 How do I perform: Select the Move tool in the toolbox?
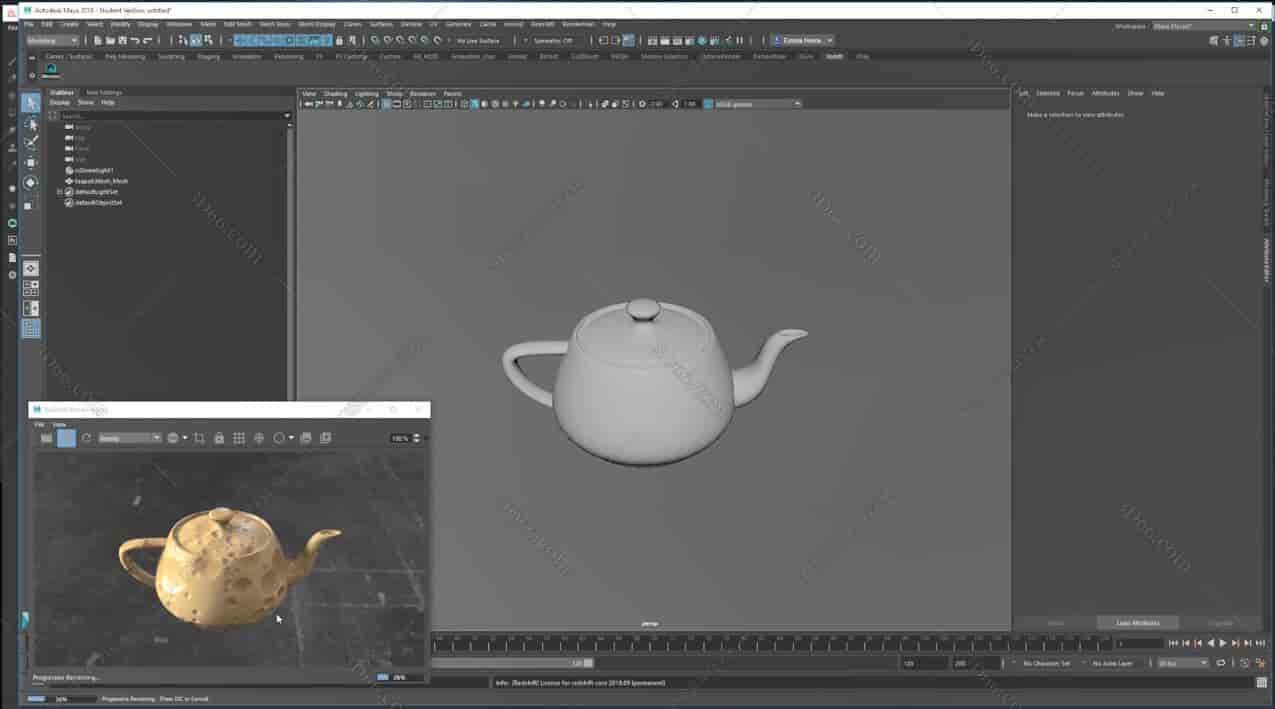point(31,162)
